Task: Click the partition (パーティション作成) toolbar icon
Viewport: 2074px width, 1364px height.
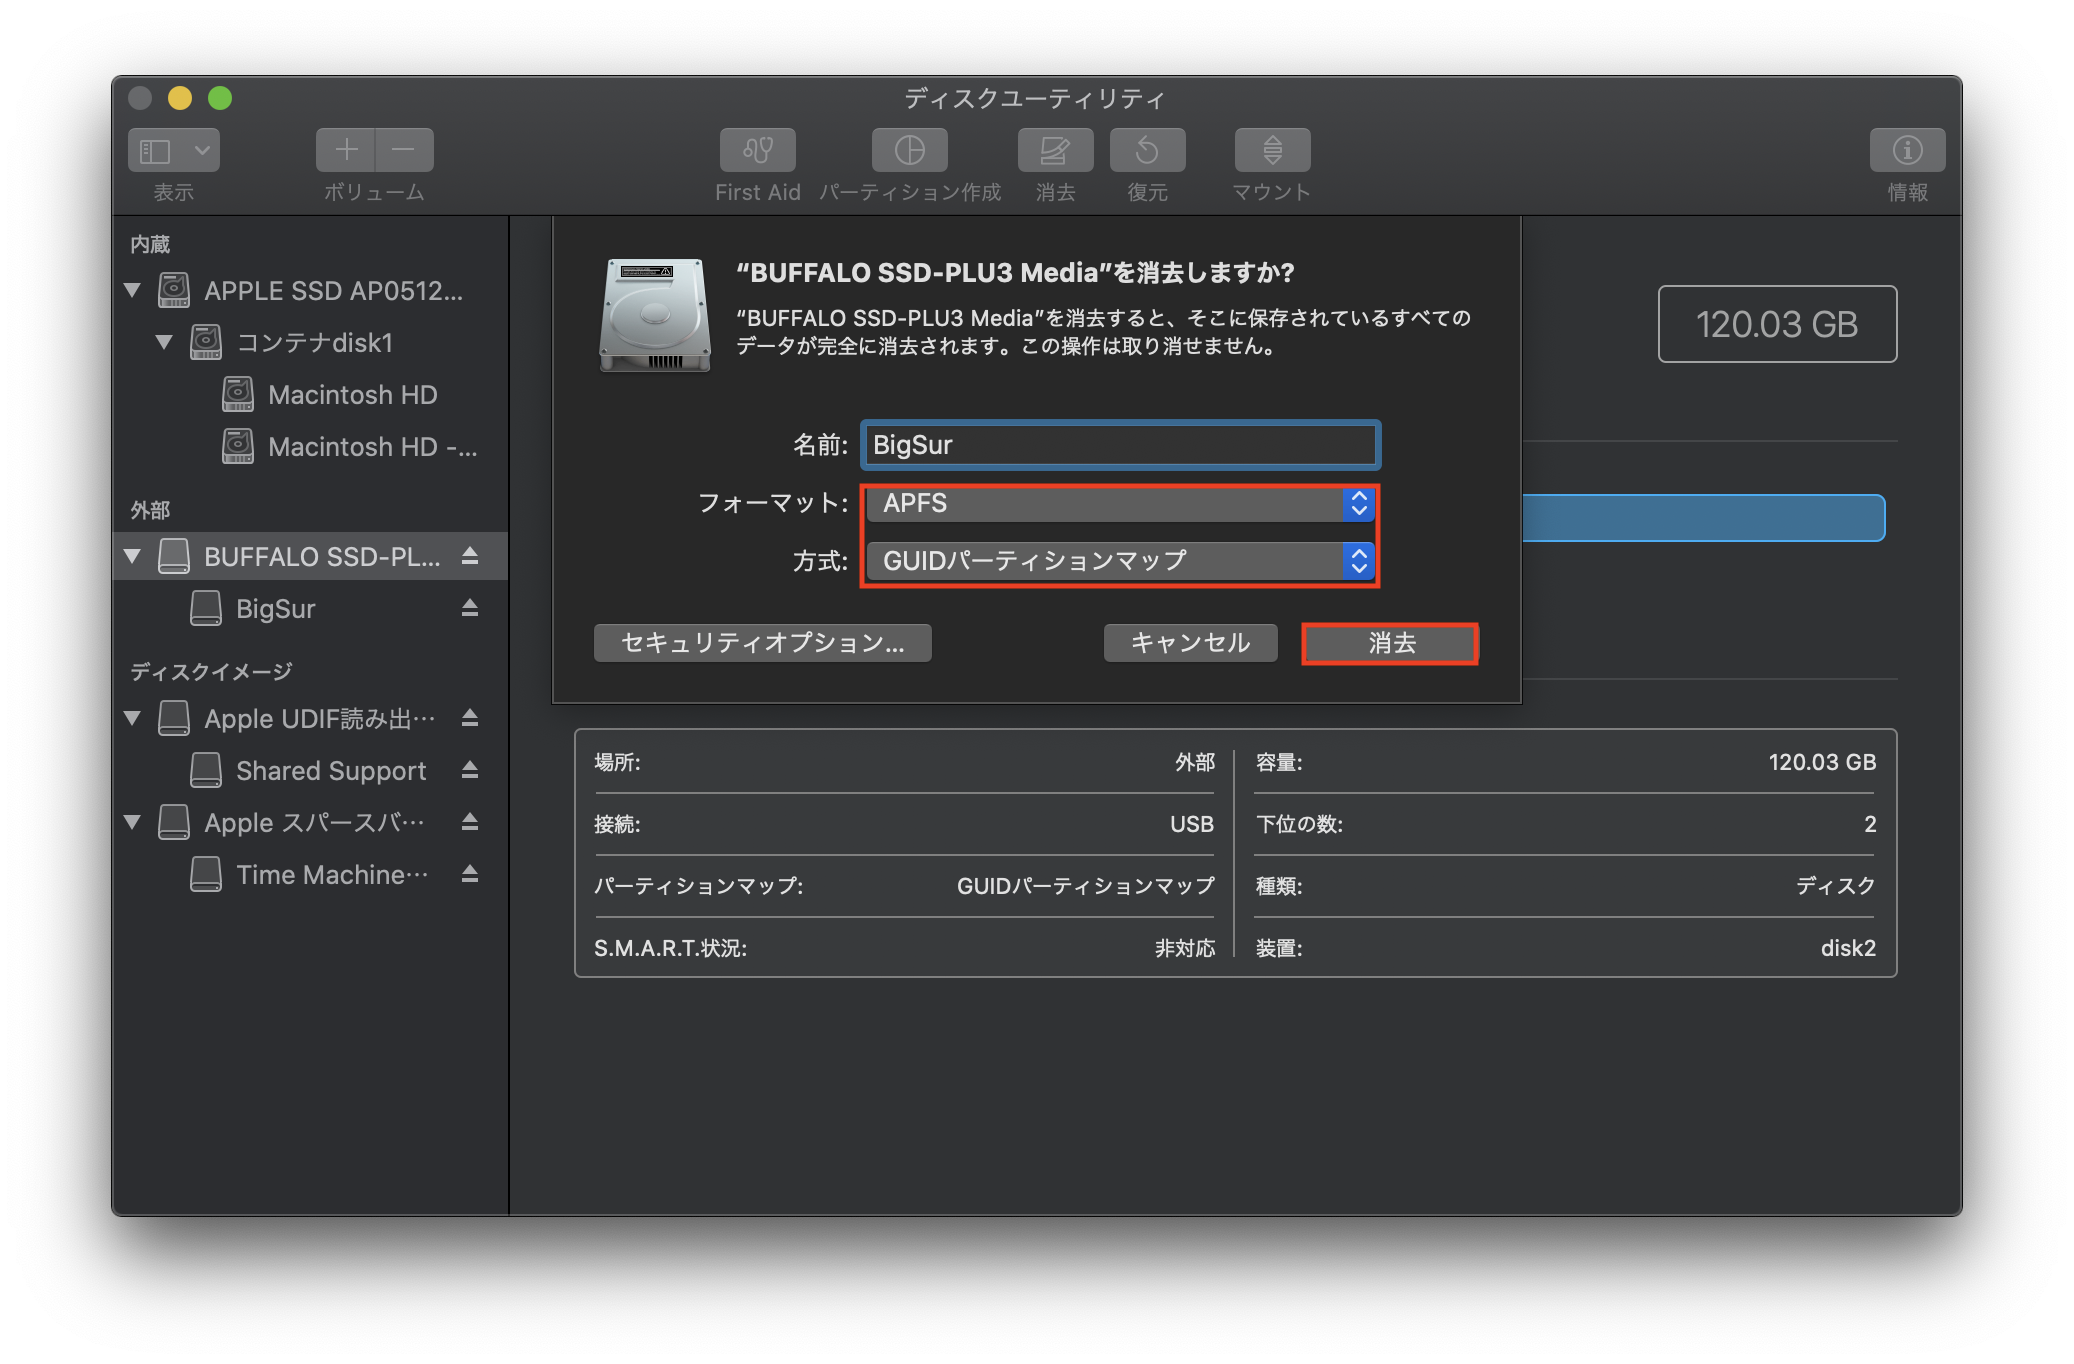Action: tap(909, 150)
